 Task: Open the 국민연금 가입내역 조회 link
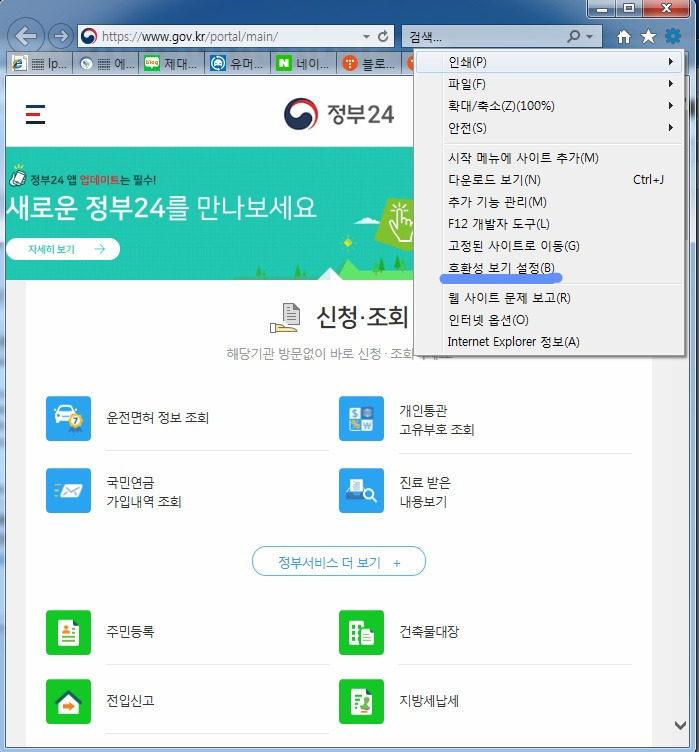(x=144, y=492)
